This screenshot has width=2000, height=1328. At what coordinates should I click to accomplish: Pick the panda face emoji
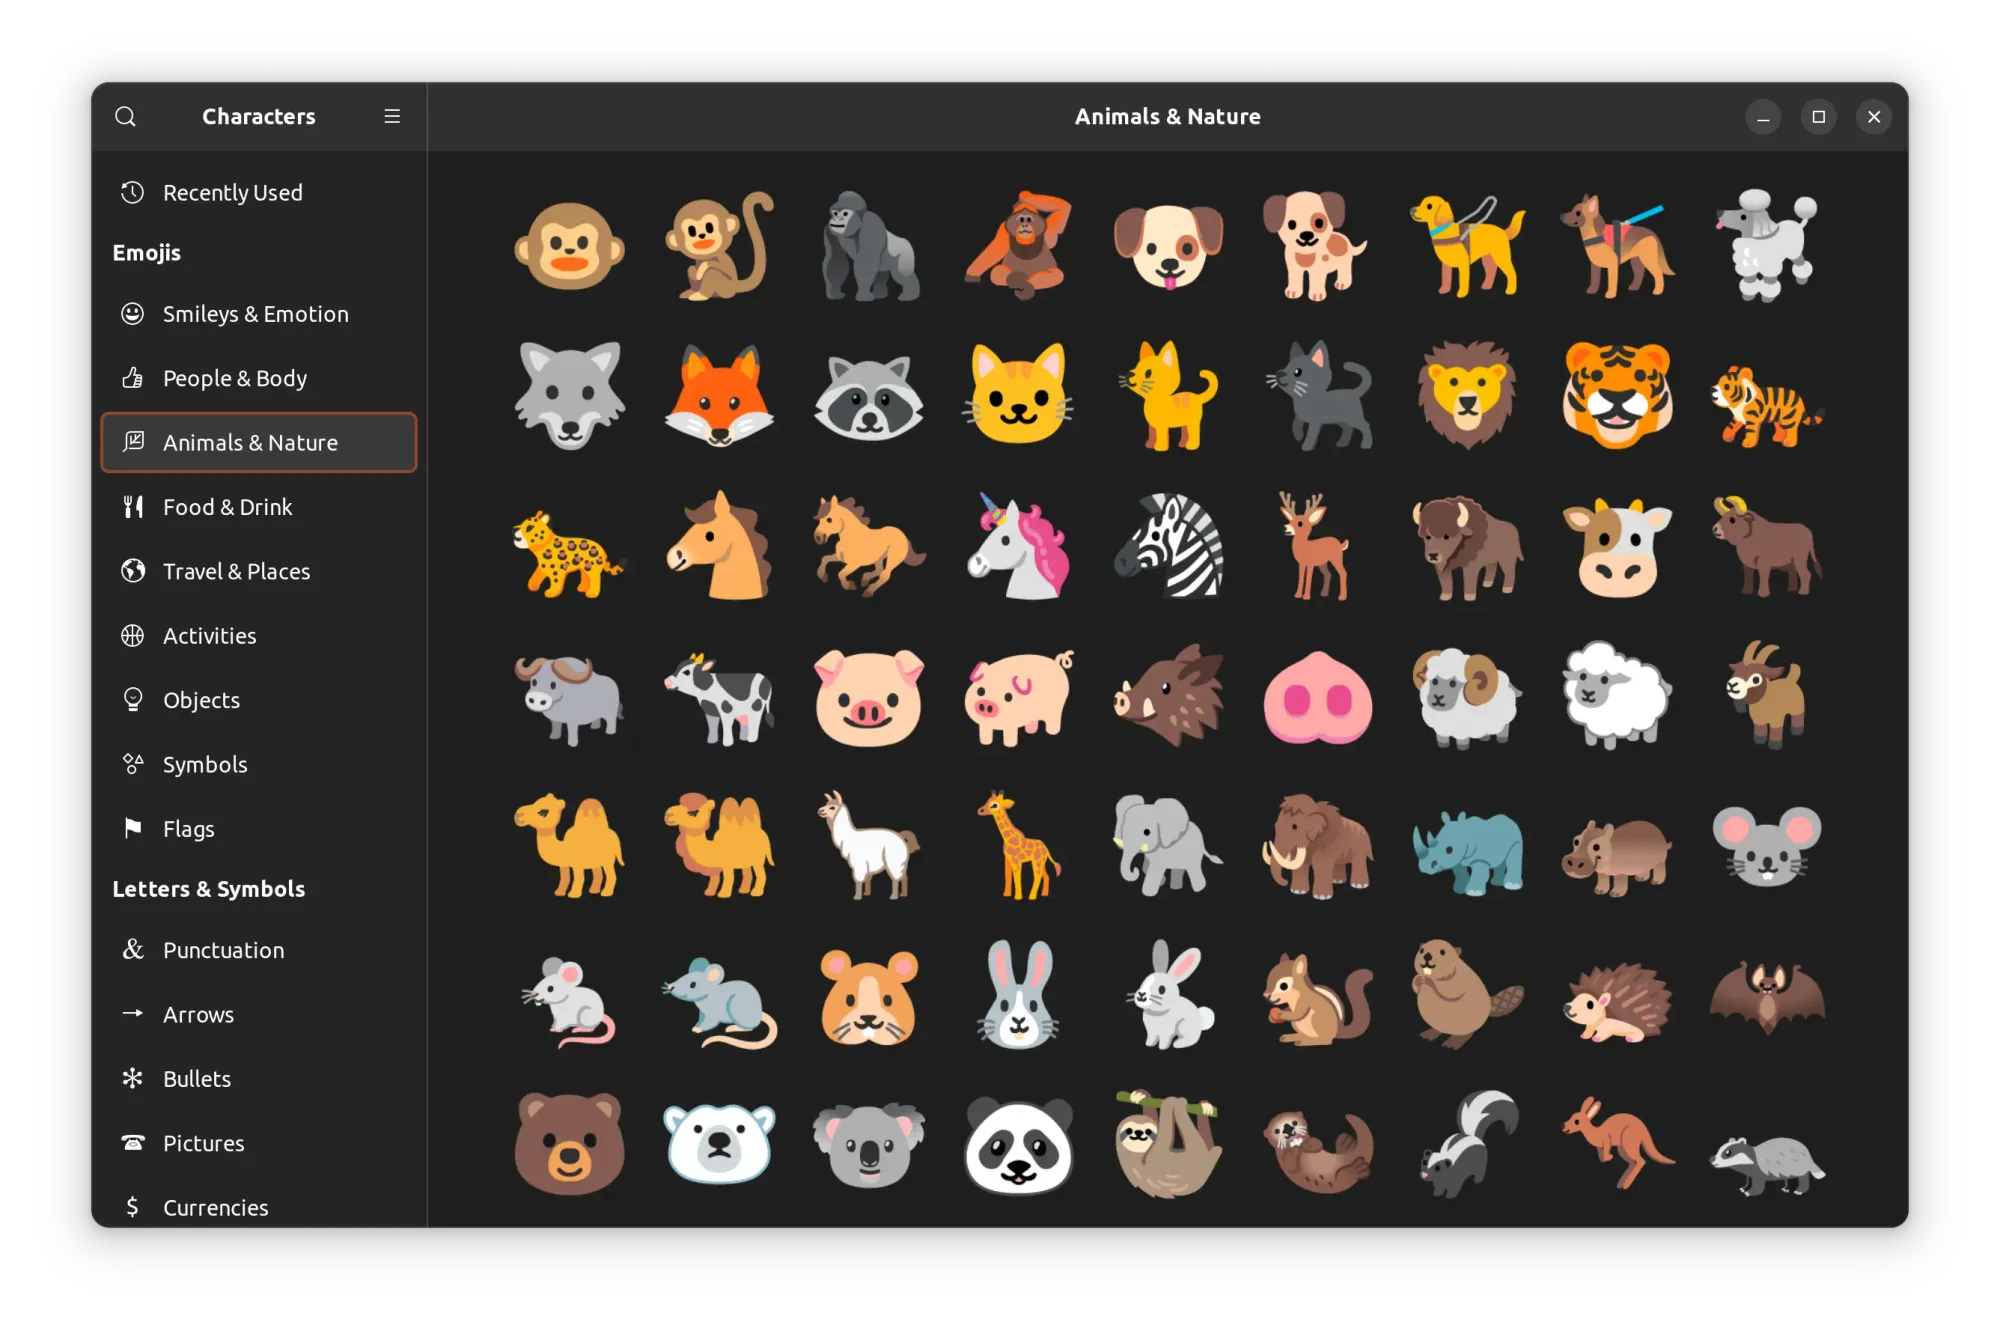[1018, 1145]
